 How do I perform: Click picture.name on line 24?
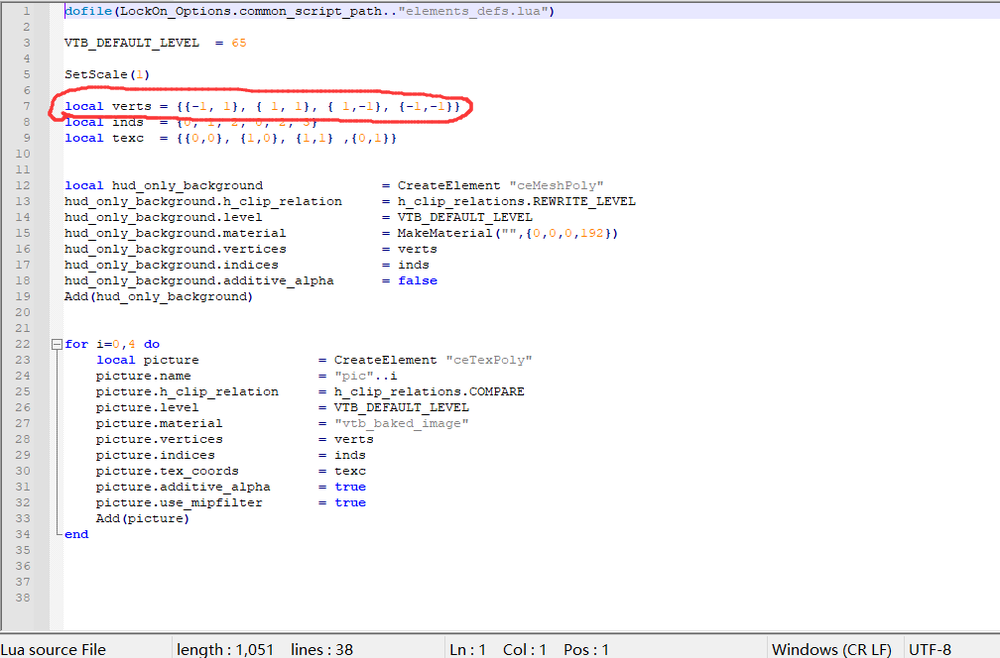[143, 376]
